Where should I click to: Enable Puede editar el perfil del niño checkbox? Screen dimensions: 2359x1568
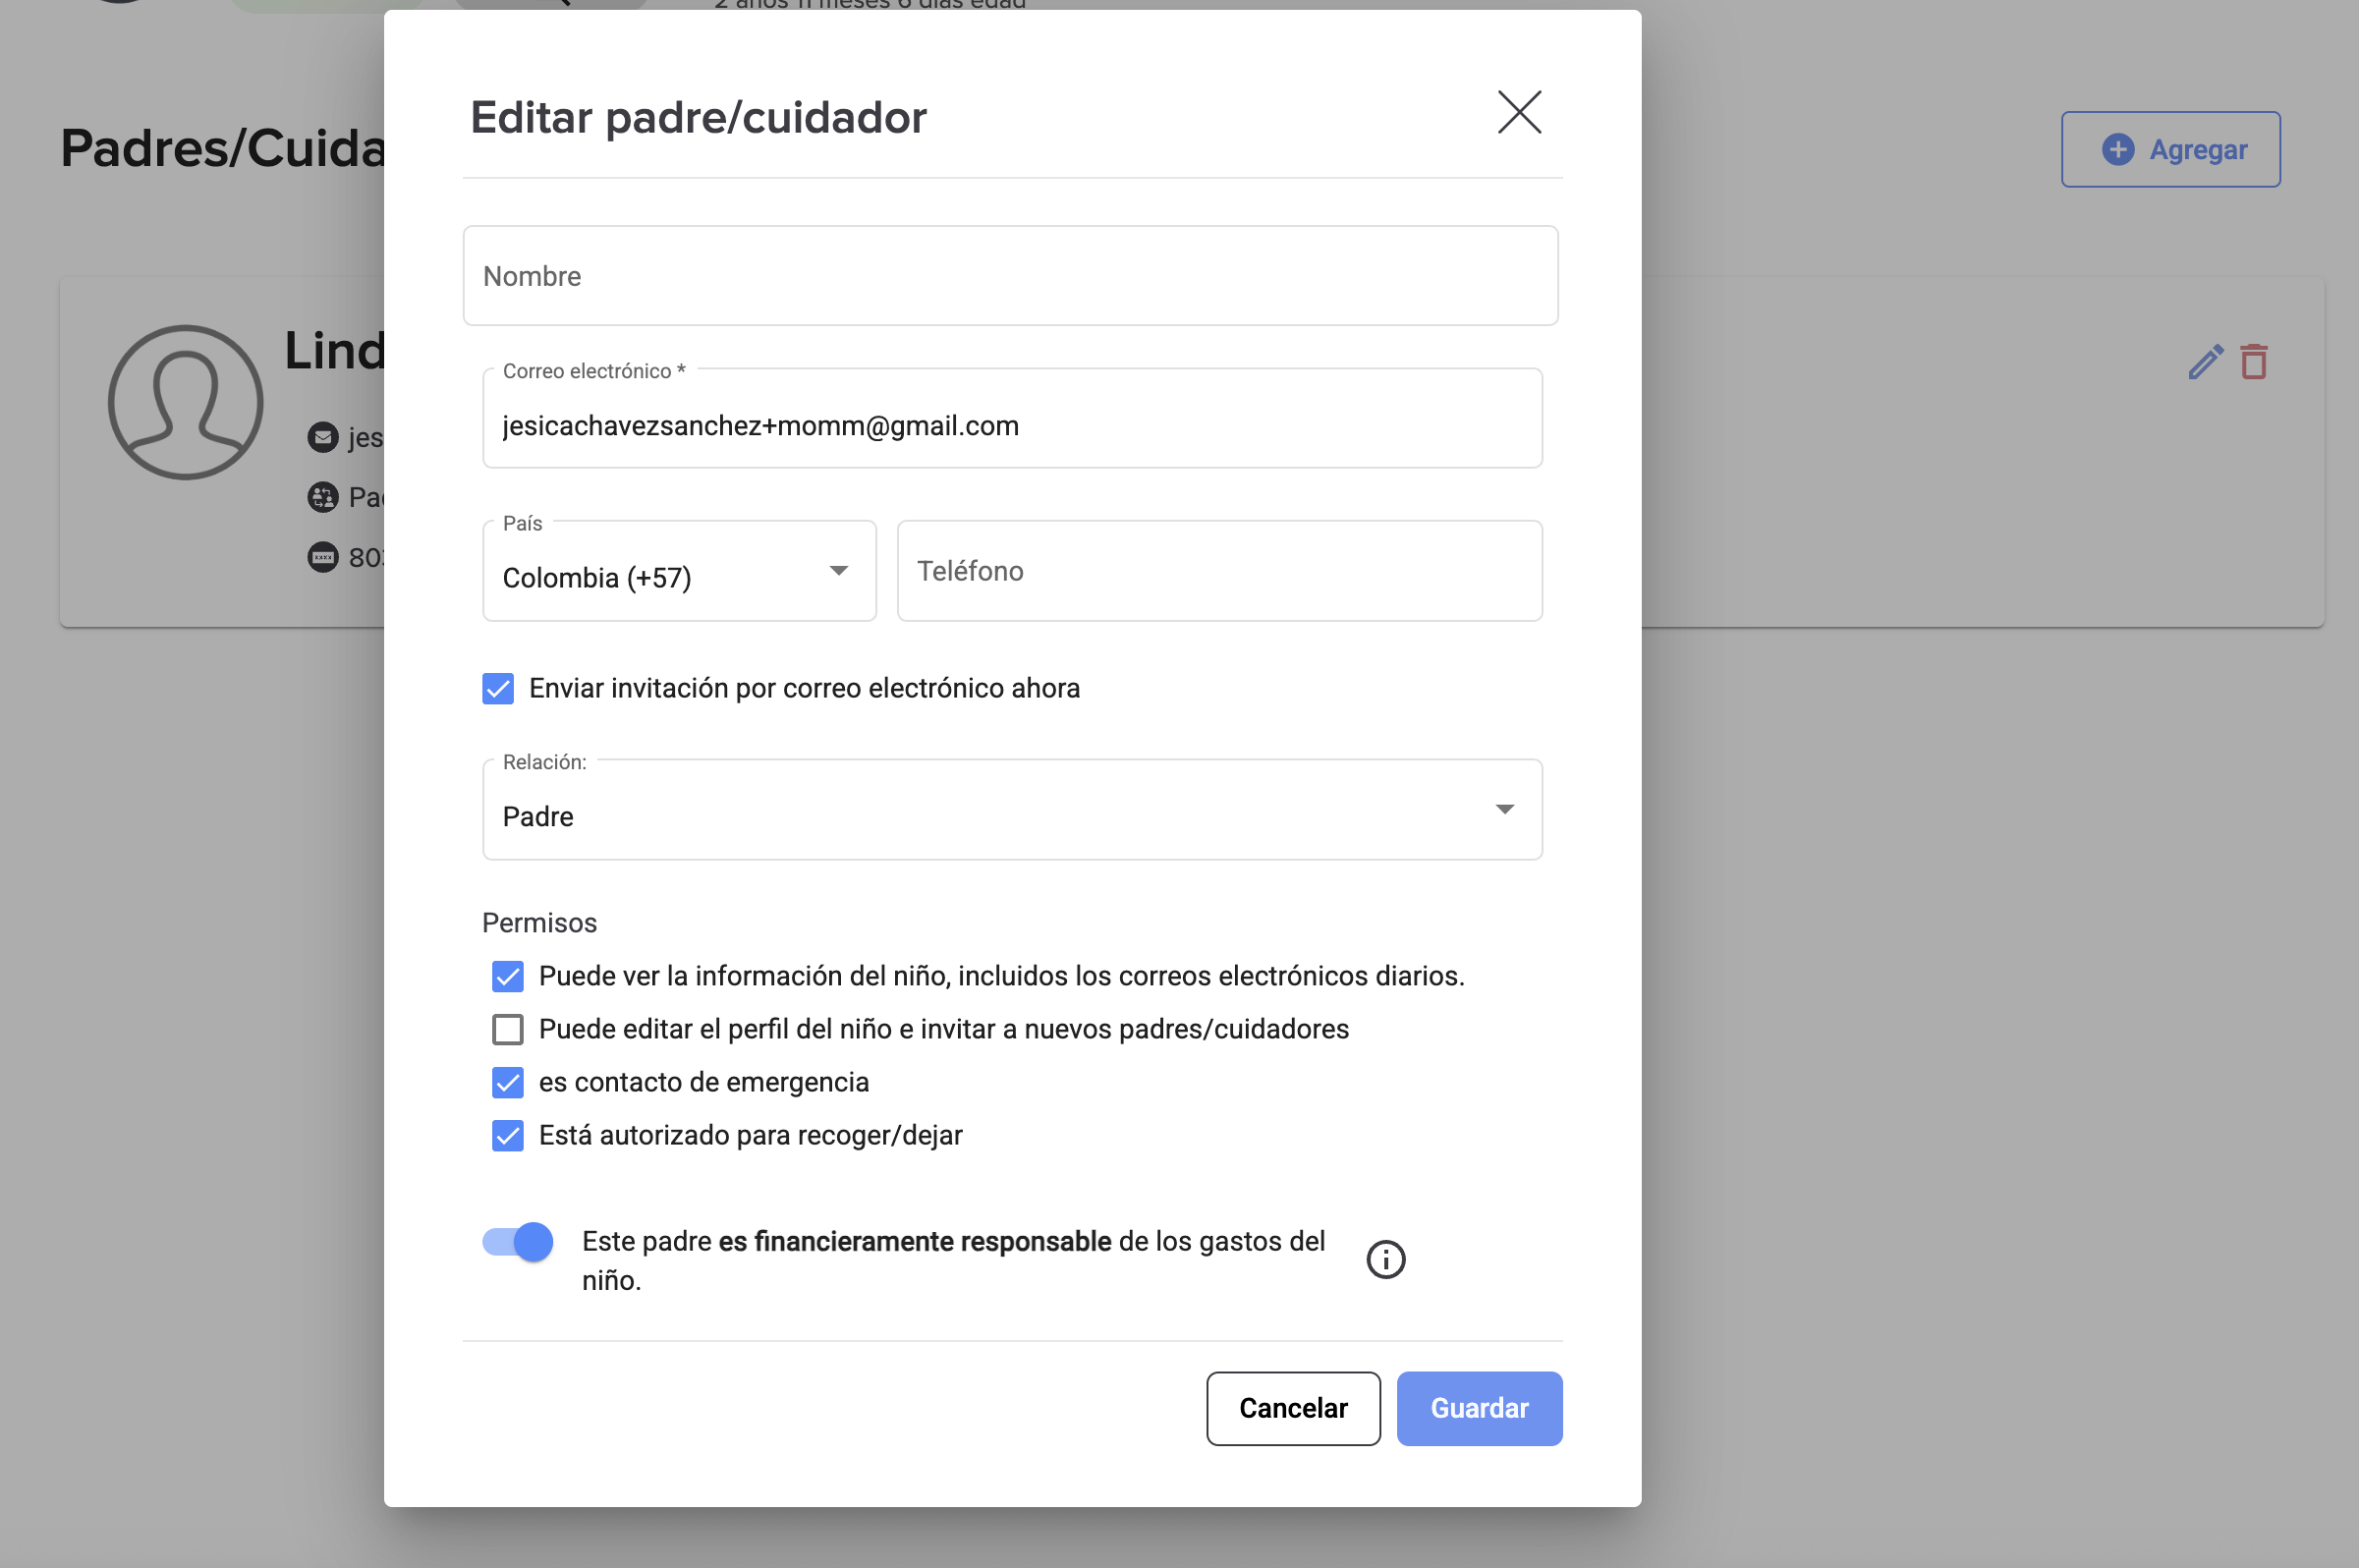point(508,1029)
